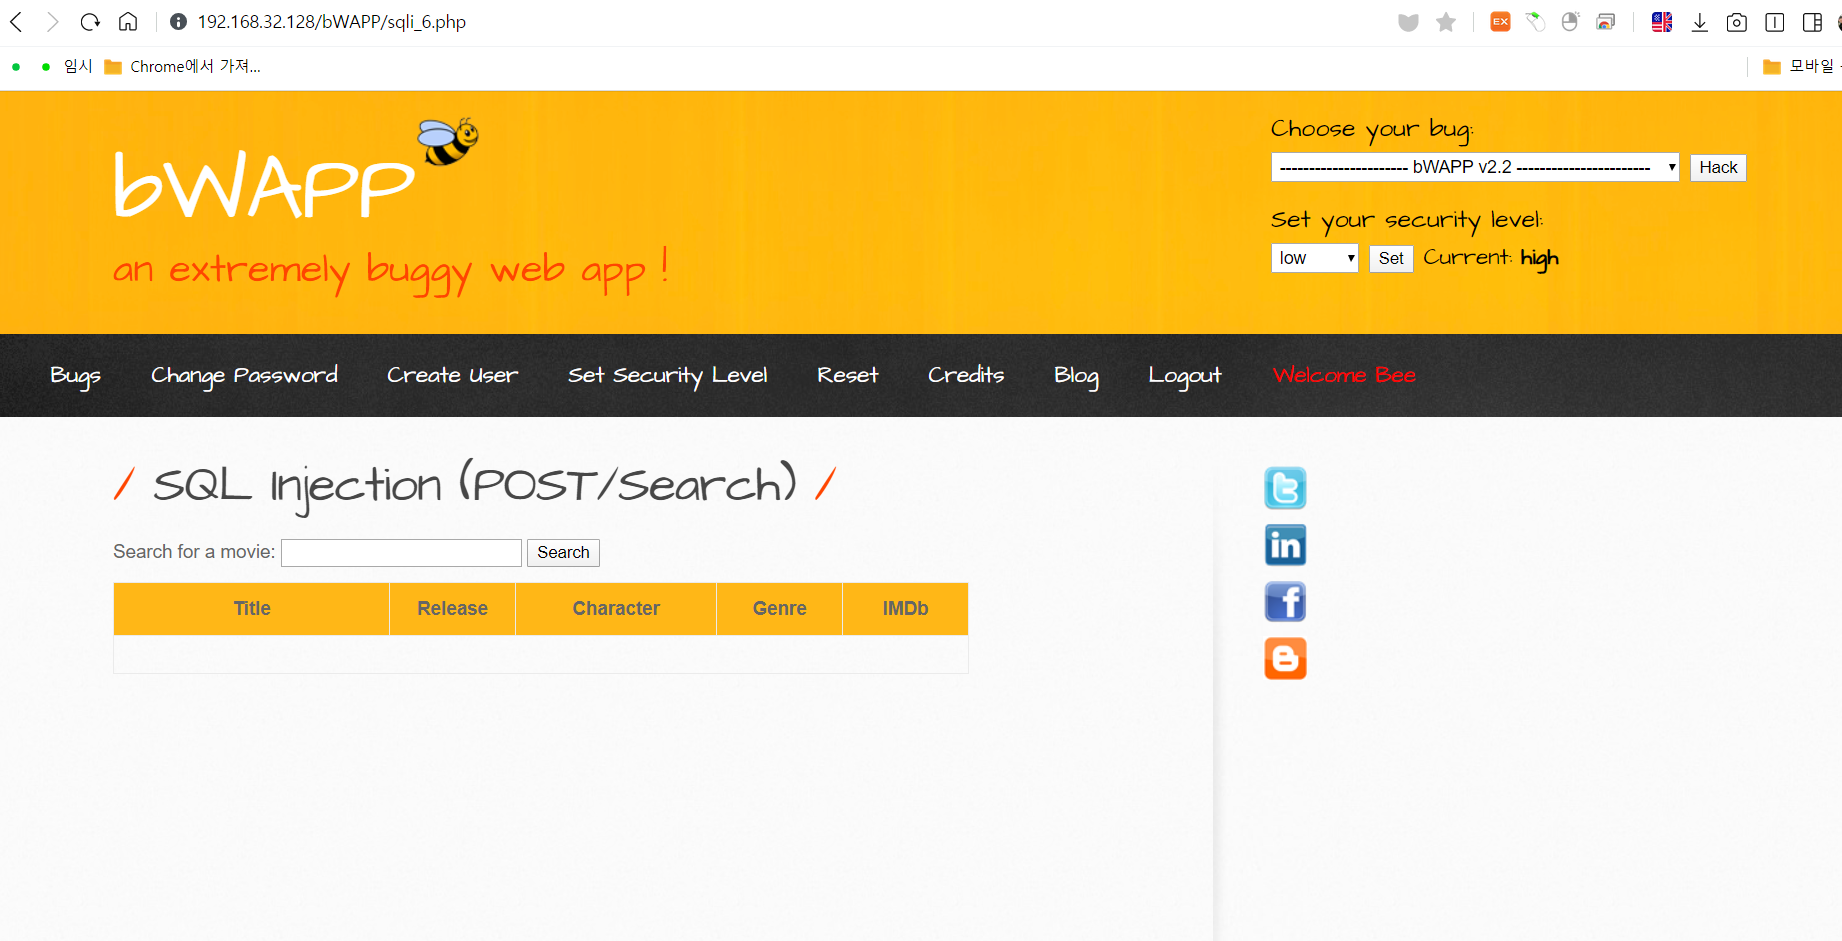Screen dimensions: 1842x941
Task: Open the Blog menu item
Action: (1076, 375)
